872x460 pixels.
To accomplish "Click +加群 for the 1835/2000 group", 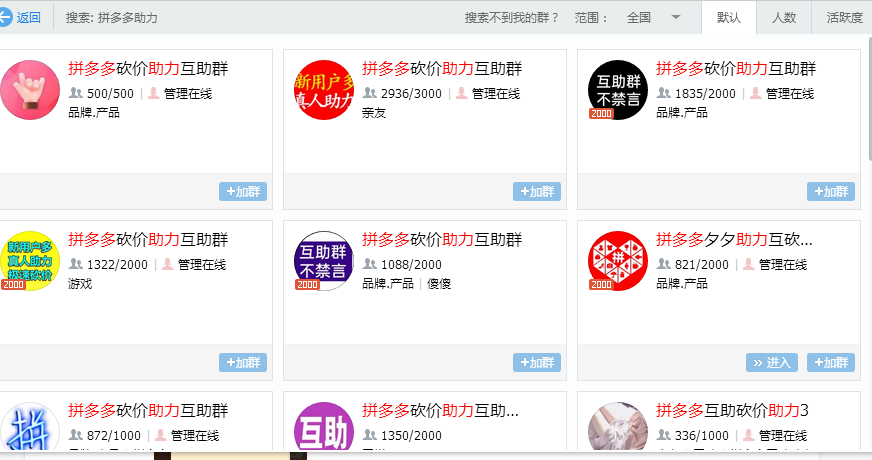I will pos(831,191).
